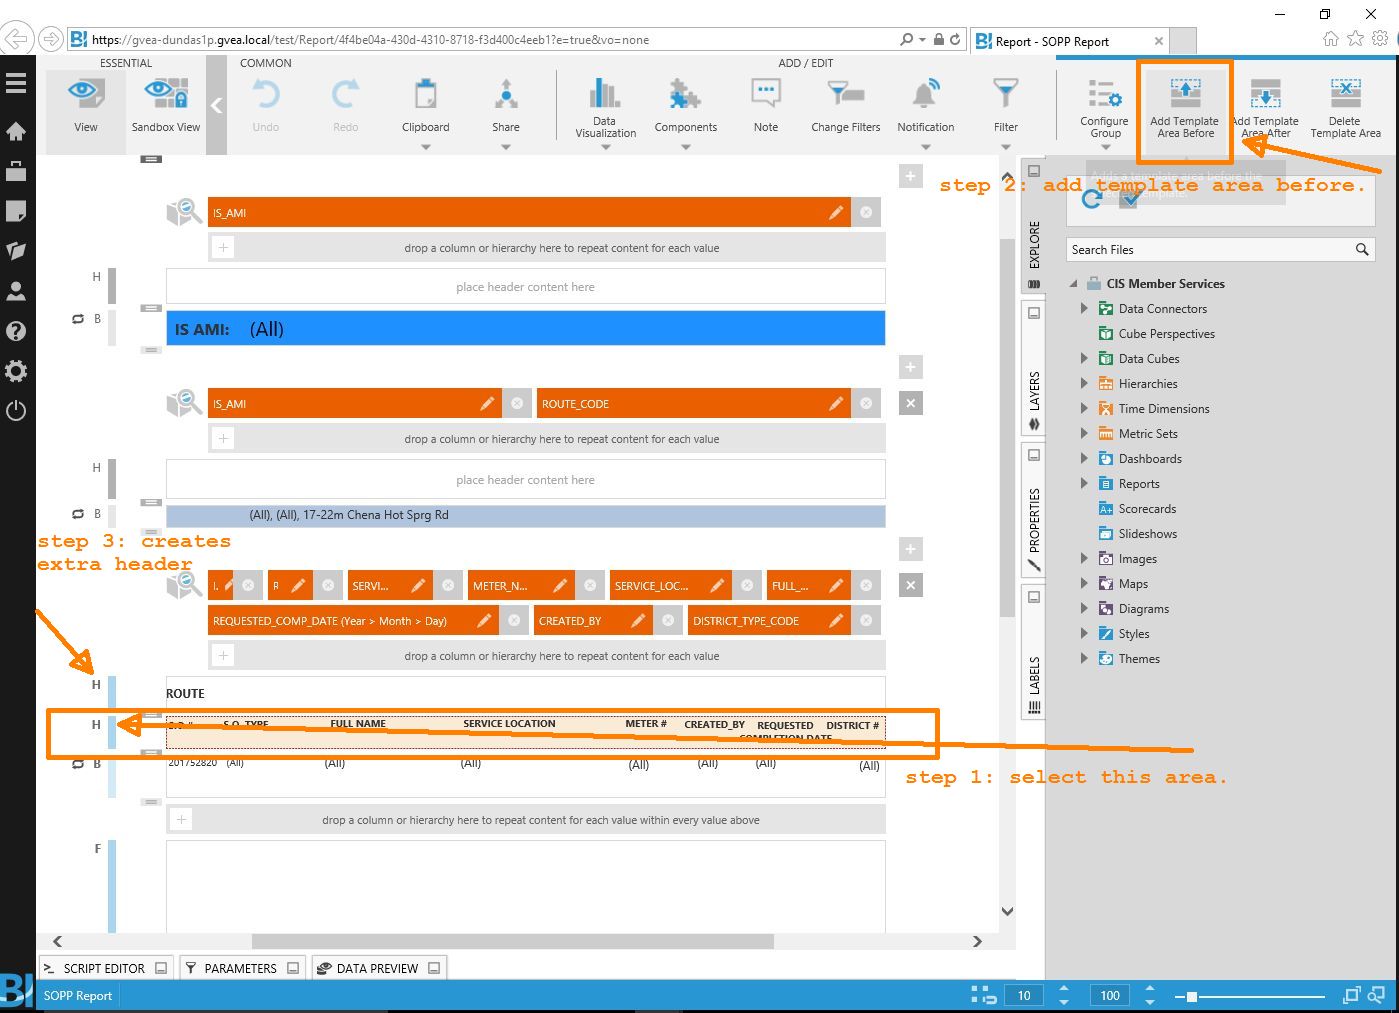Click the Log off power icon
Image resolution: width=1399 pixels, height=1013 pixels.
tap(16, 411)
